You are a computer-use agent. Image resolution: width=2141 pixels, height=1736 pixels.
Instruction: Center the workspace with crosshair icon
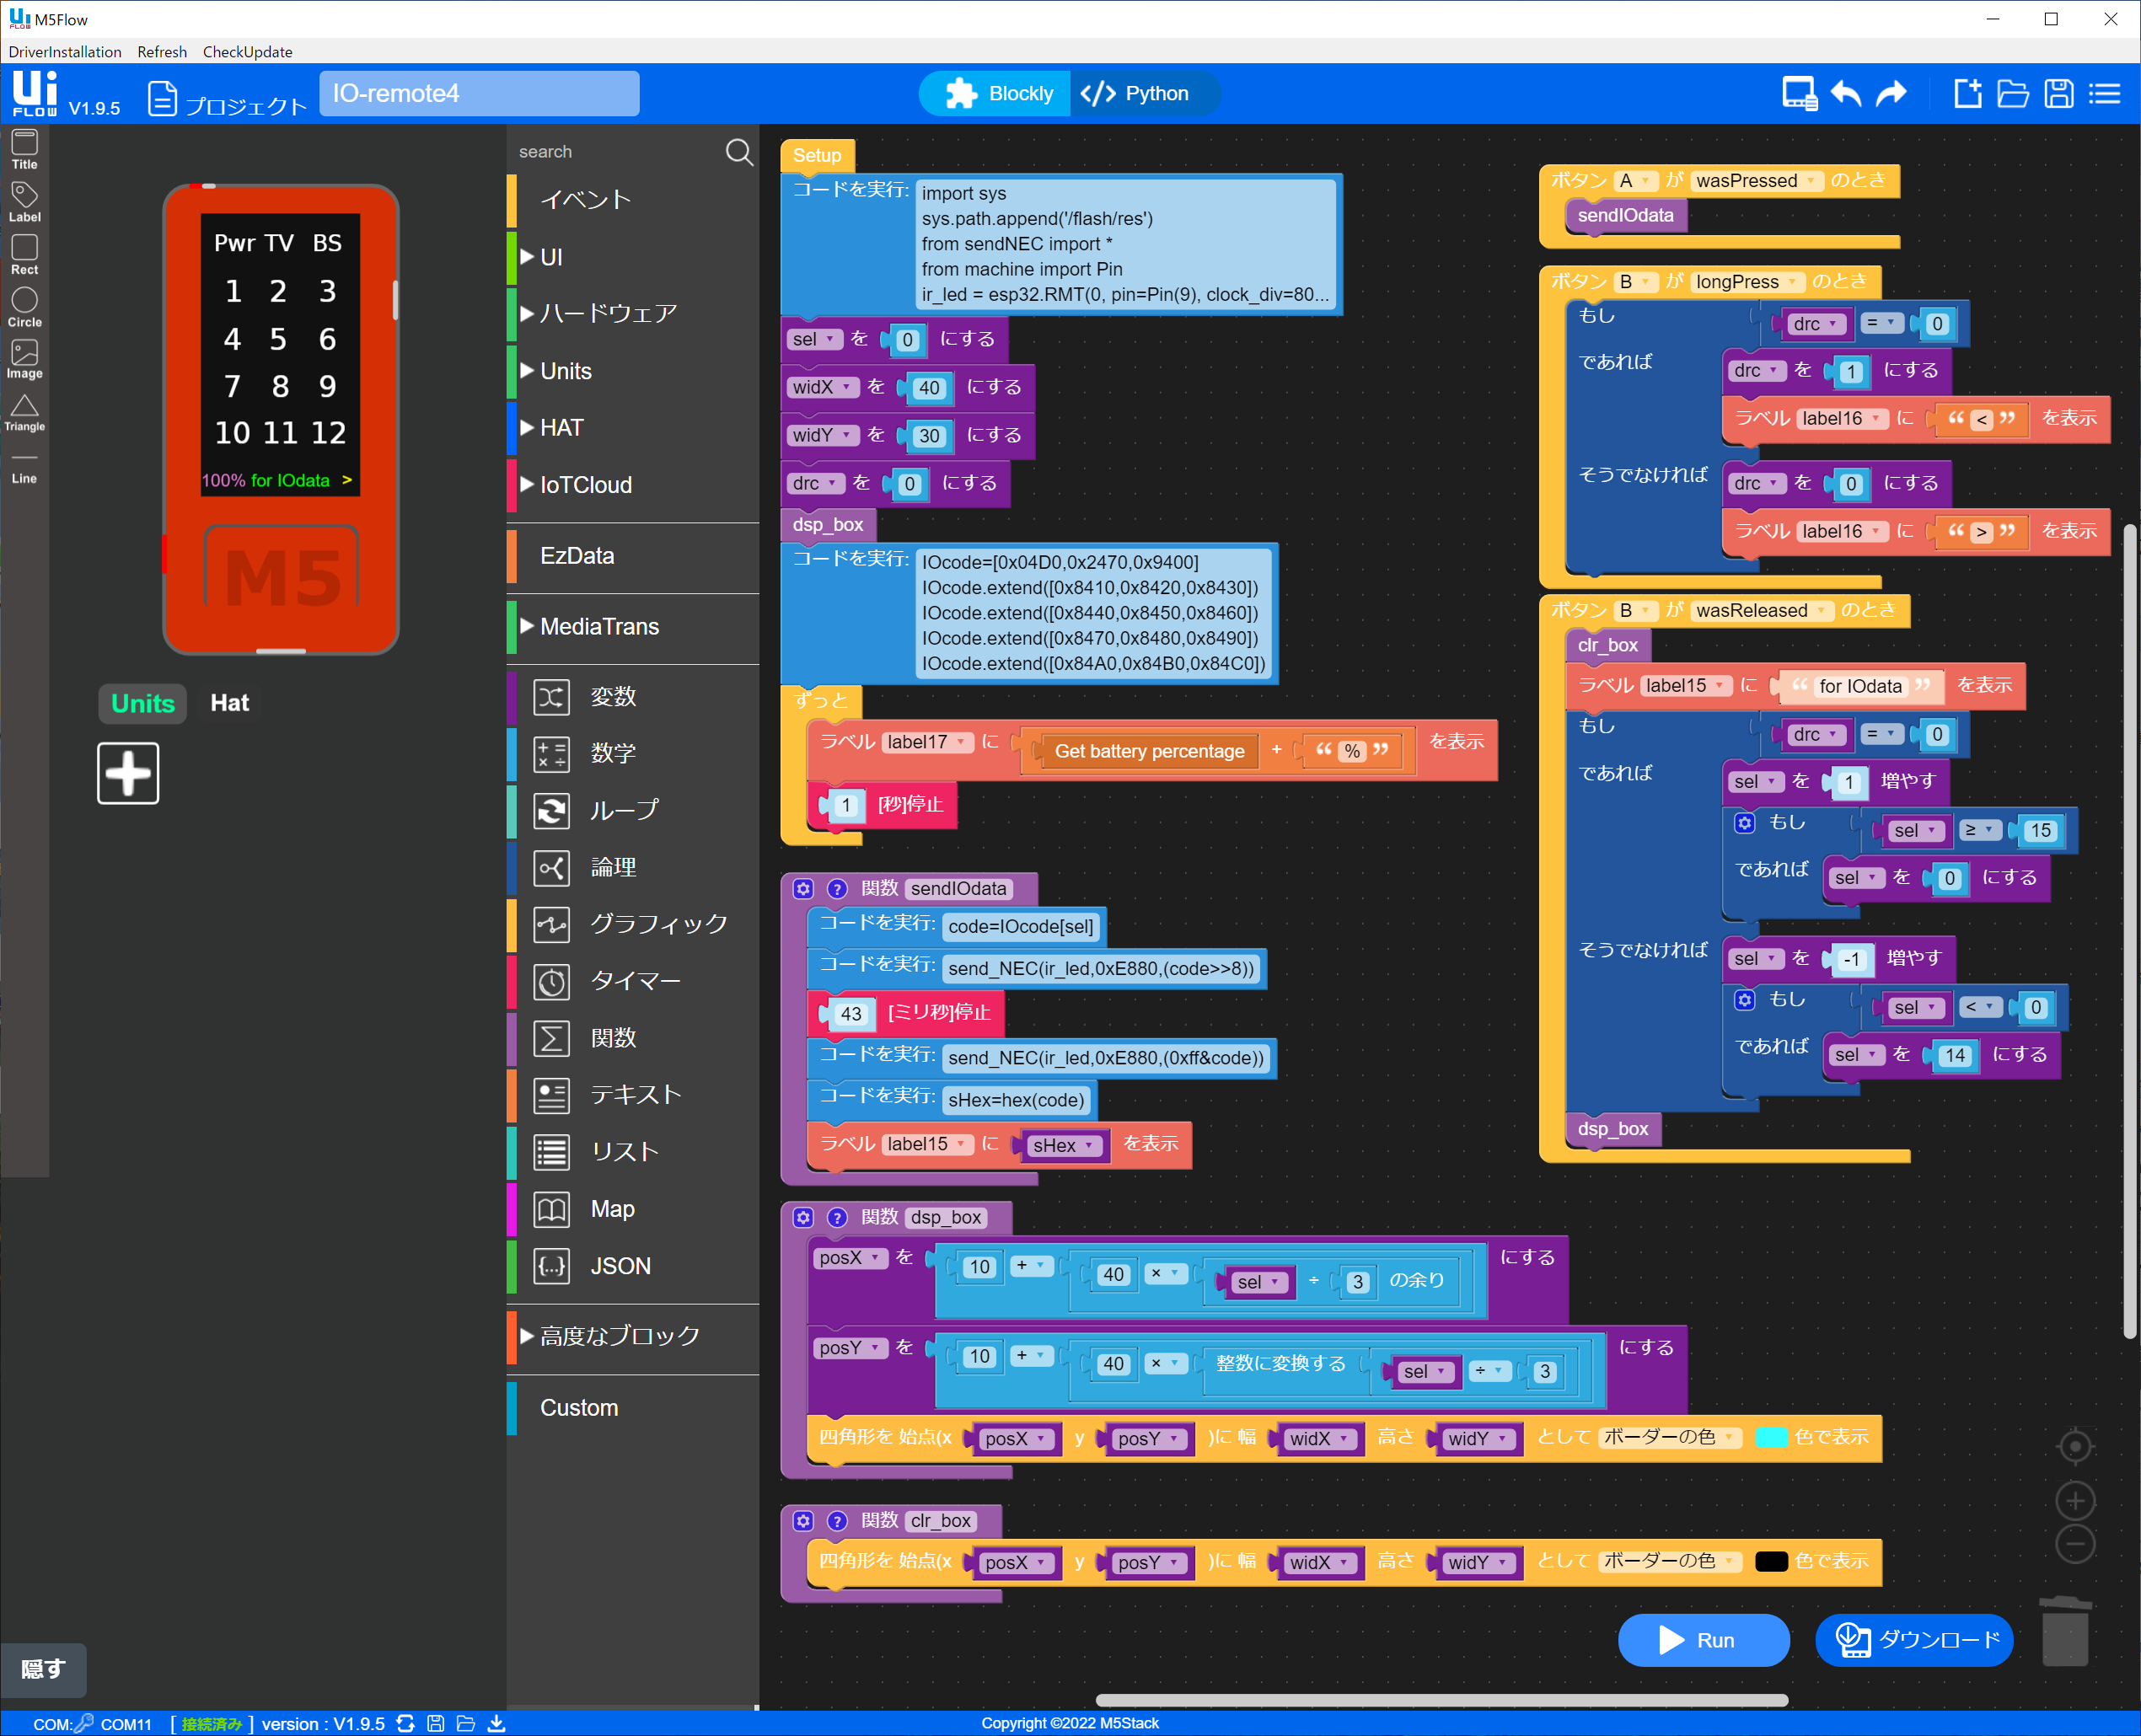[x=2075, y=1446]
